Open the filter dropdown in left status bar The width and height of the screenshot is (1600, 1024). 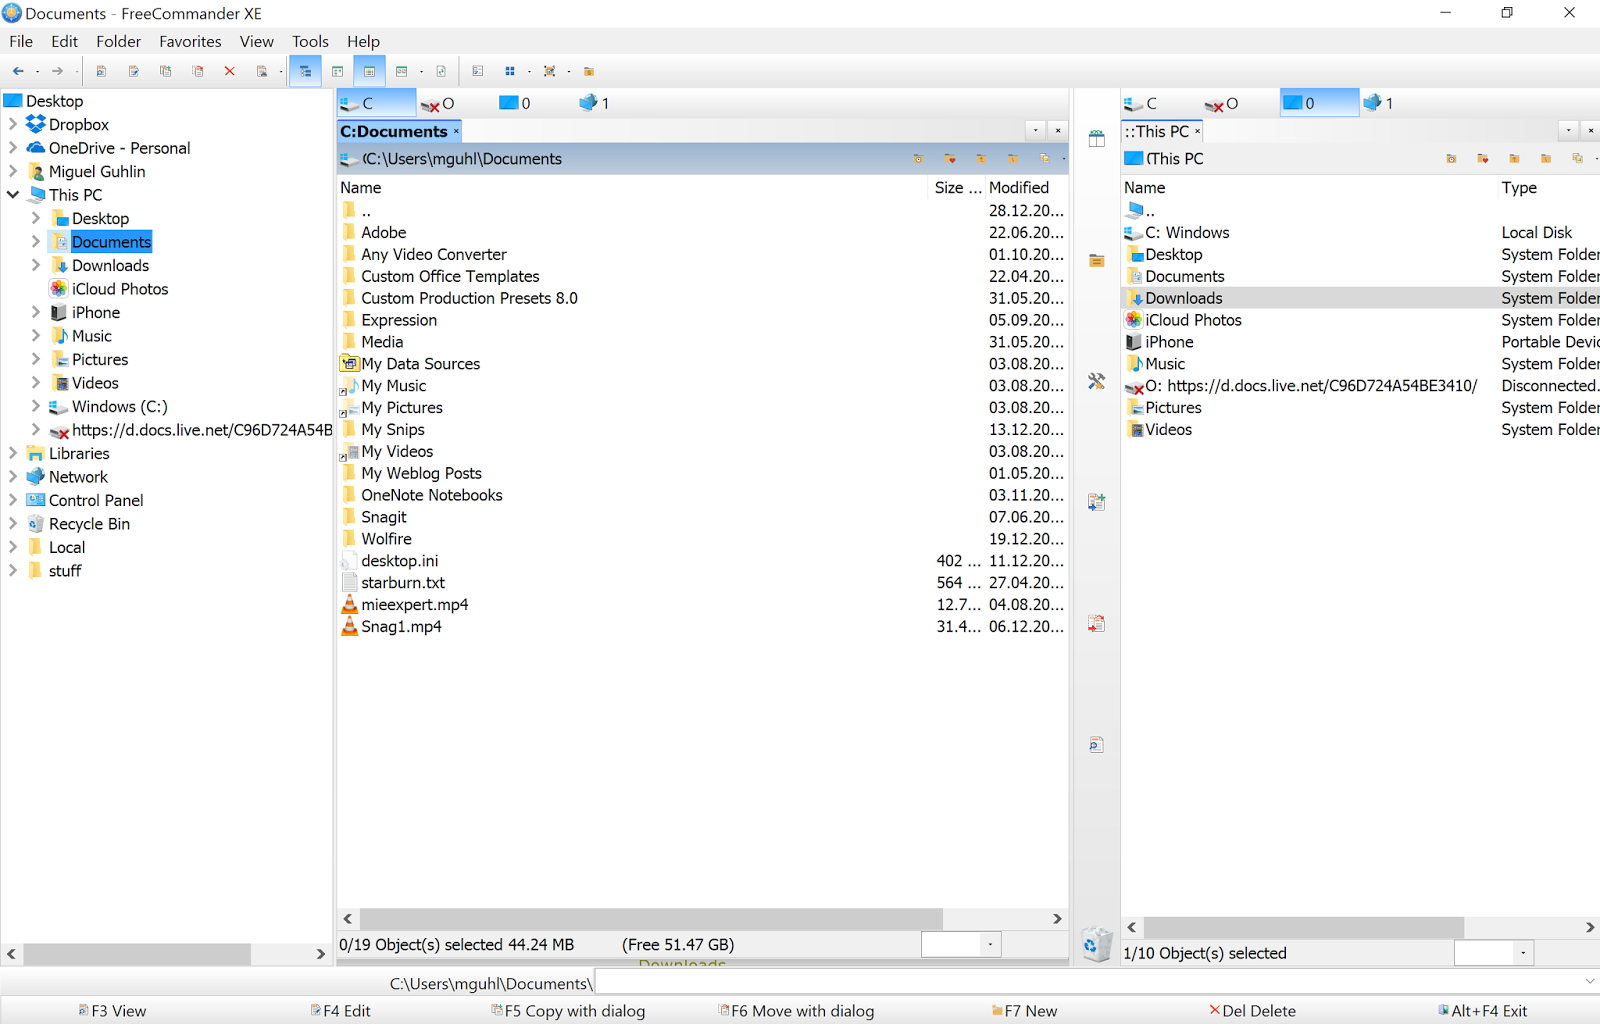990,944
